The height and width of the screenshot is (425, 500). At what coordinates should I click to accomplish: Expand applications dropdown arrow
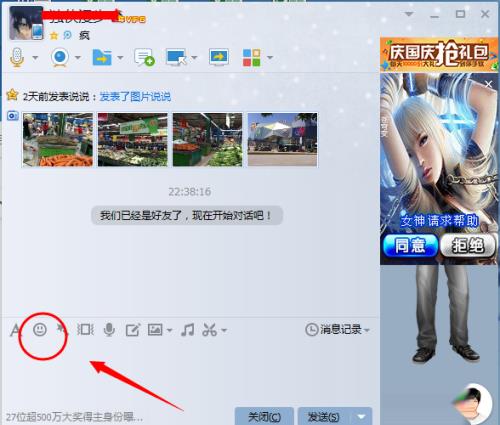pos(270,57)
